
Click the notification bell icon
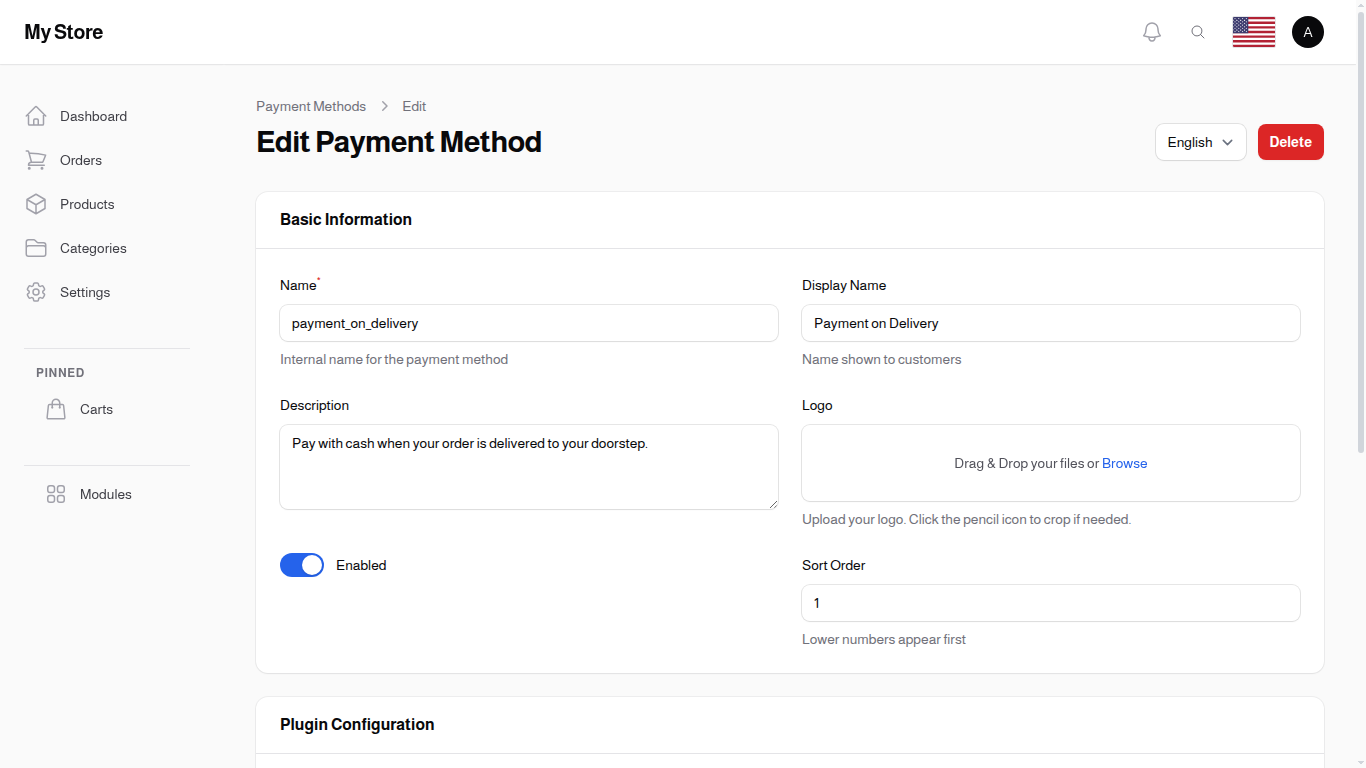point(1151,31)
